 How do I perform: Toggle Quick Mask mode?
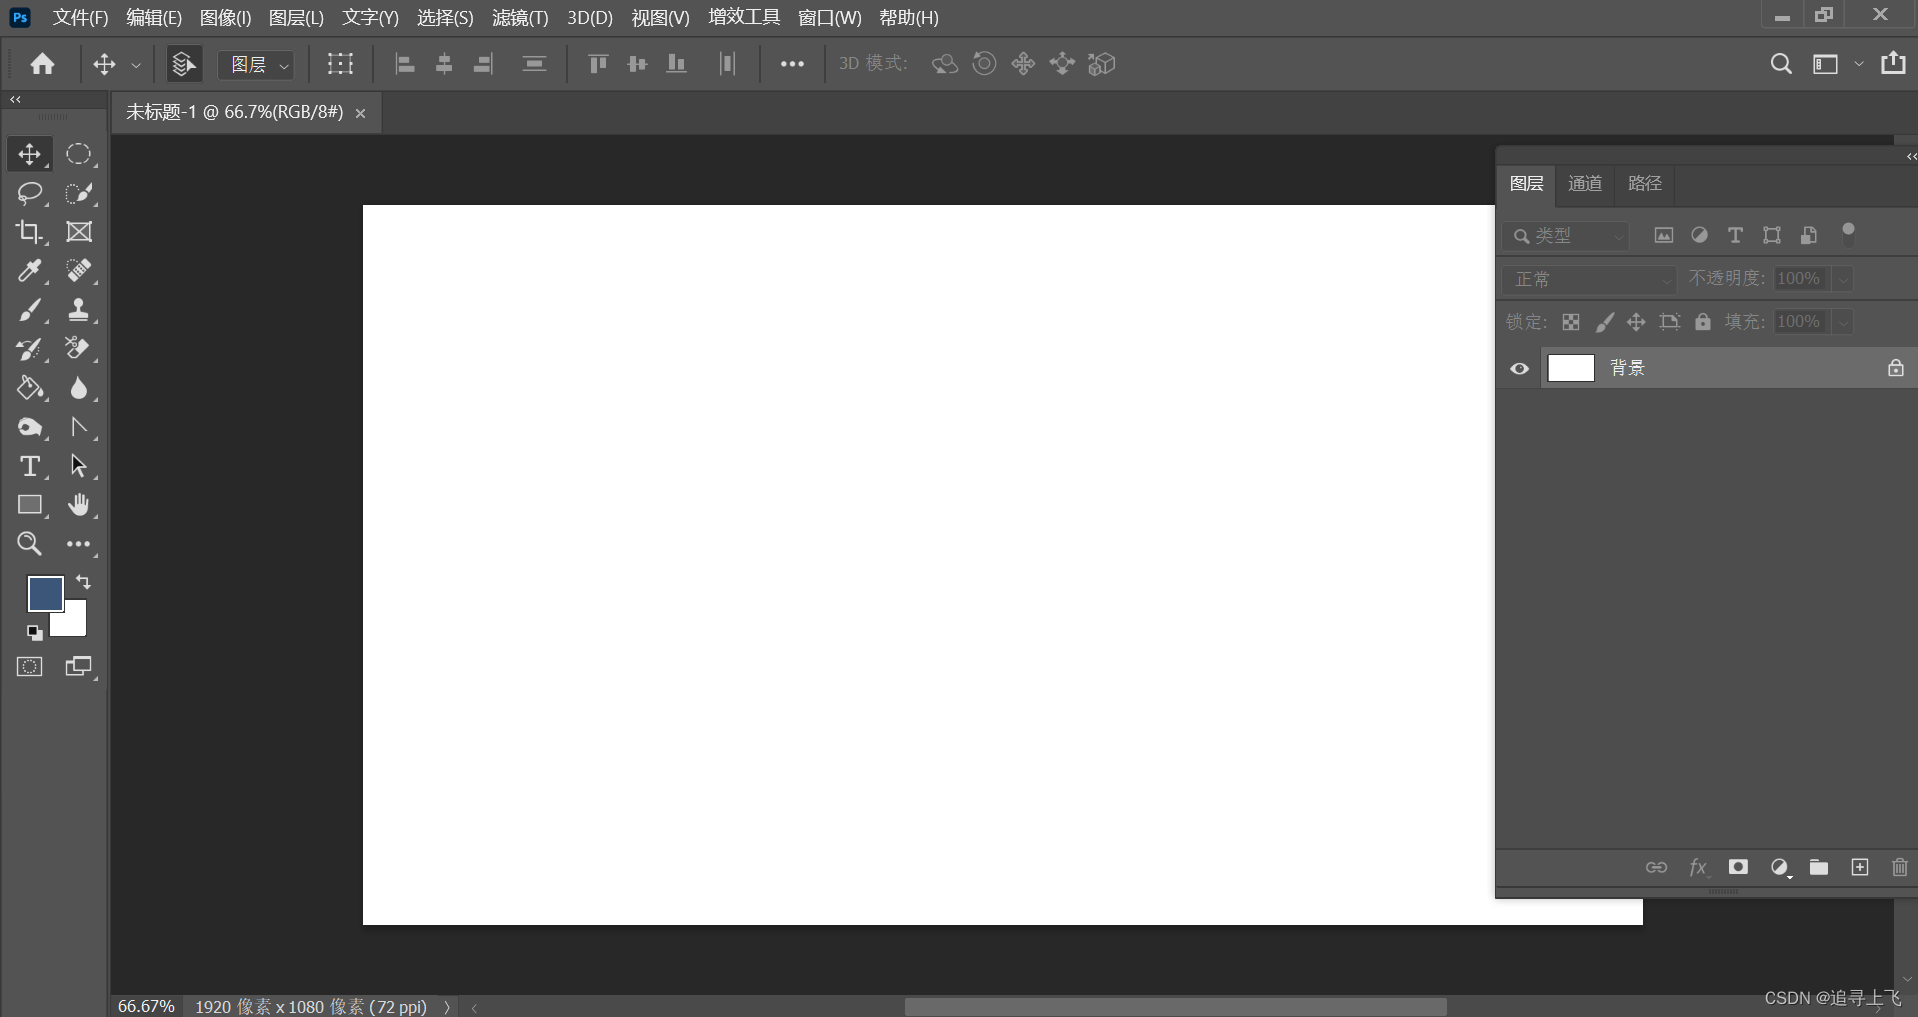point(29,667)
